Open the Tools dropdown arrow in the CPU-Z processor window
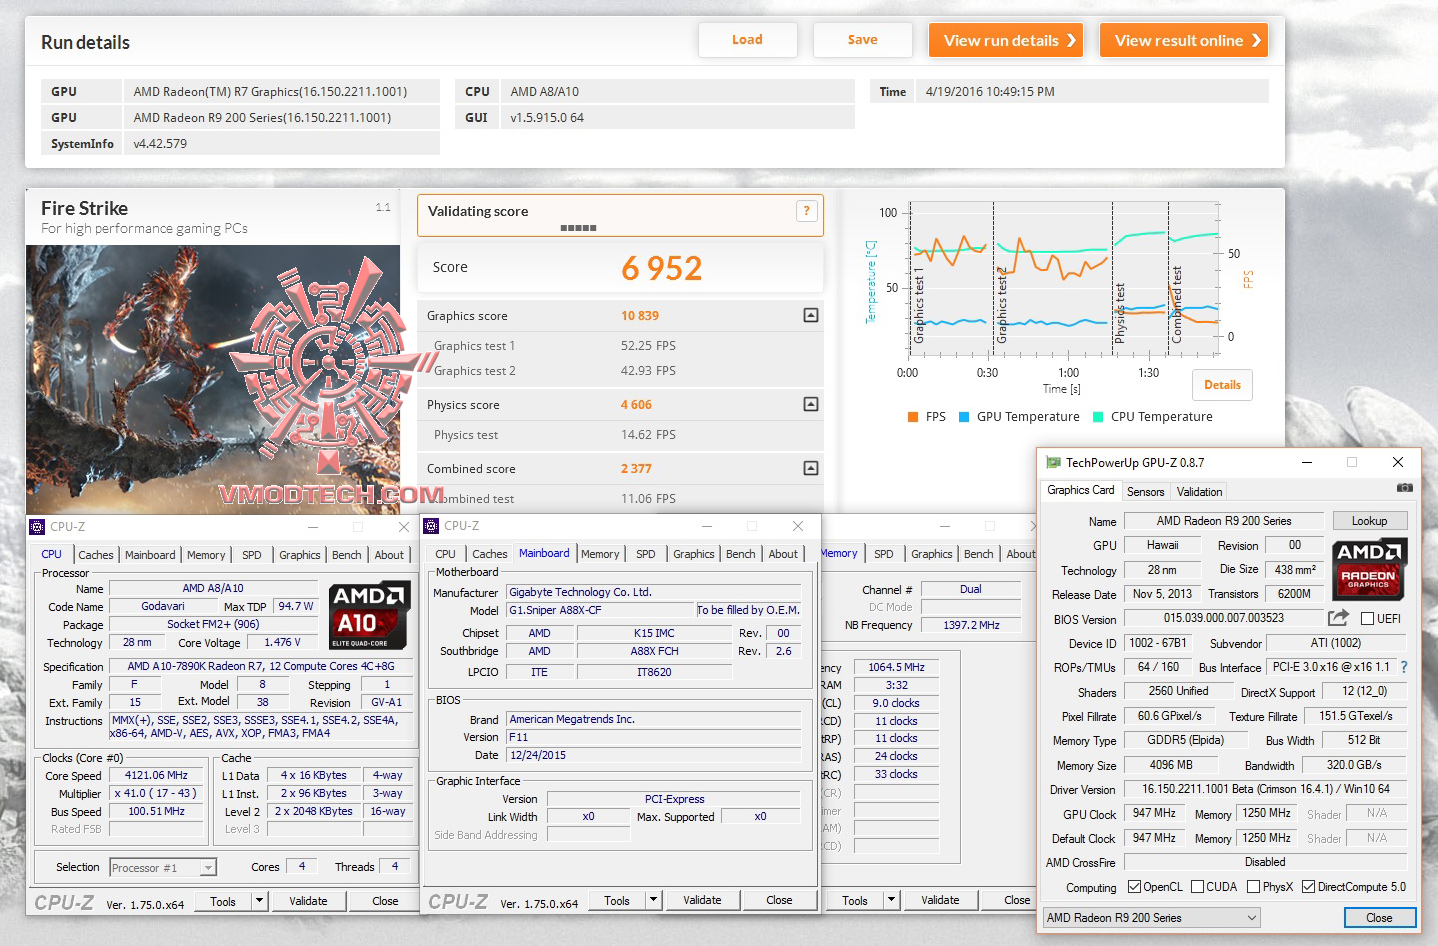The width and height of the screenshot is (1438, 946). pyautogui.click(x=259, y=901)
